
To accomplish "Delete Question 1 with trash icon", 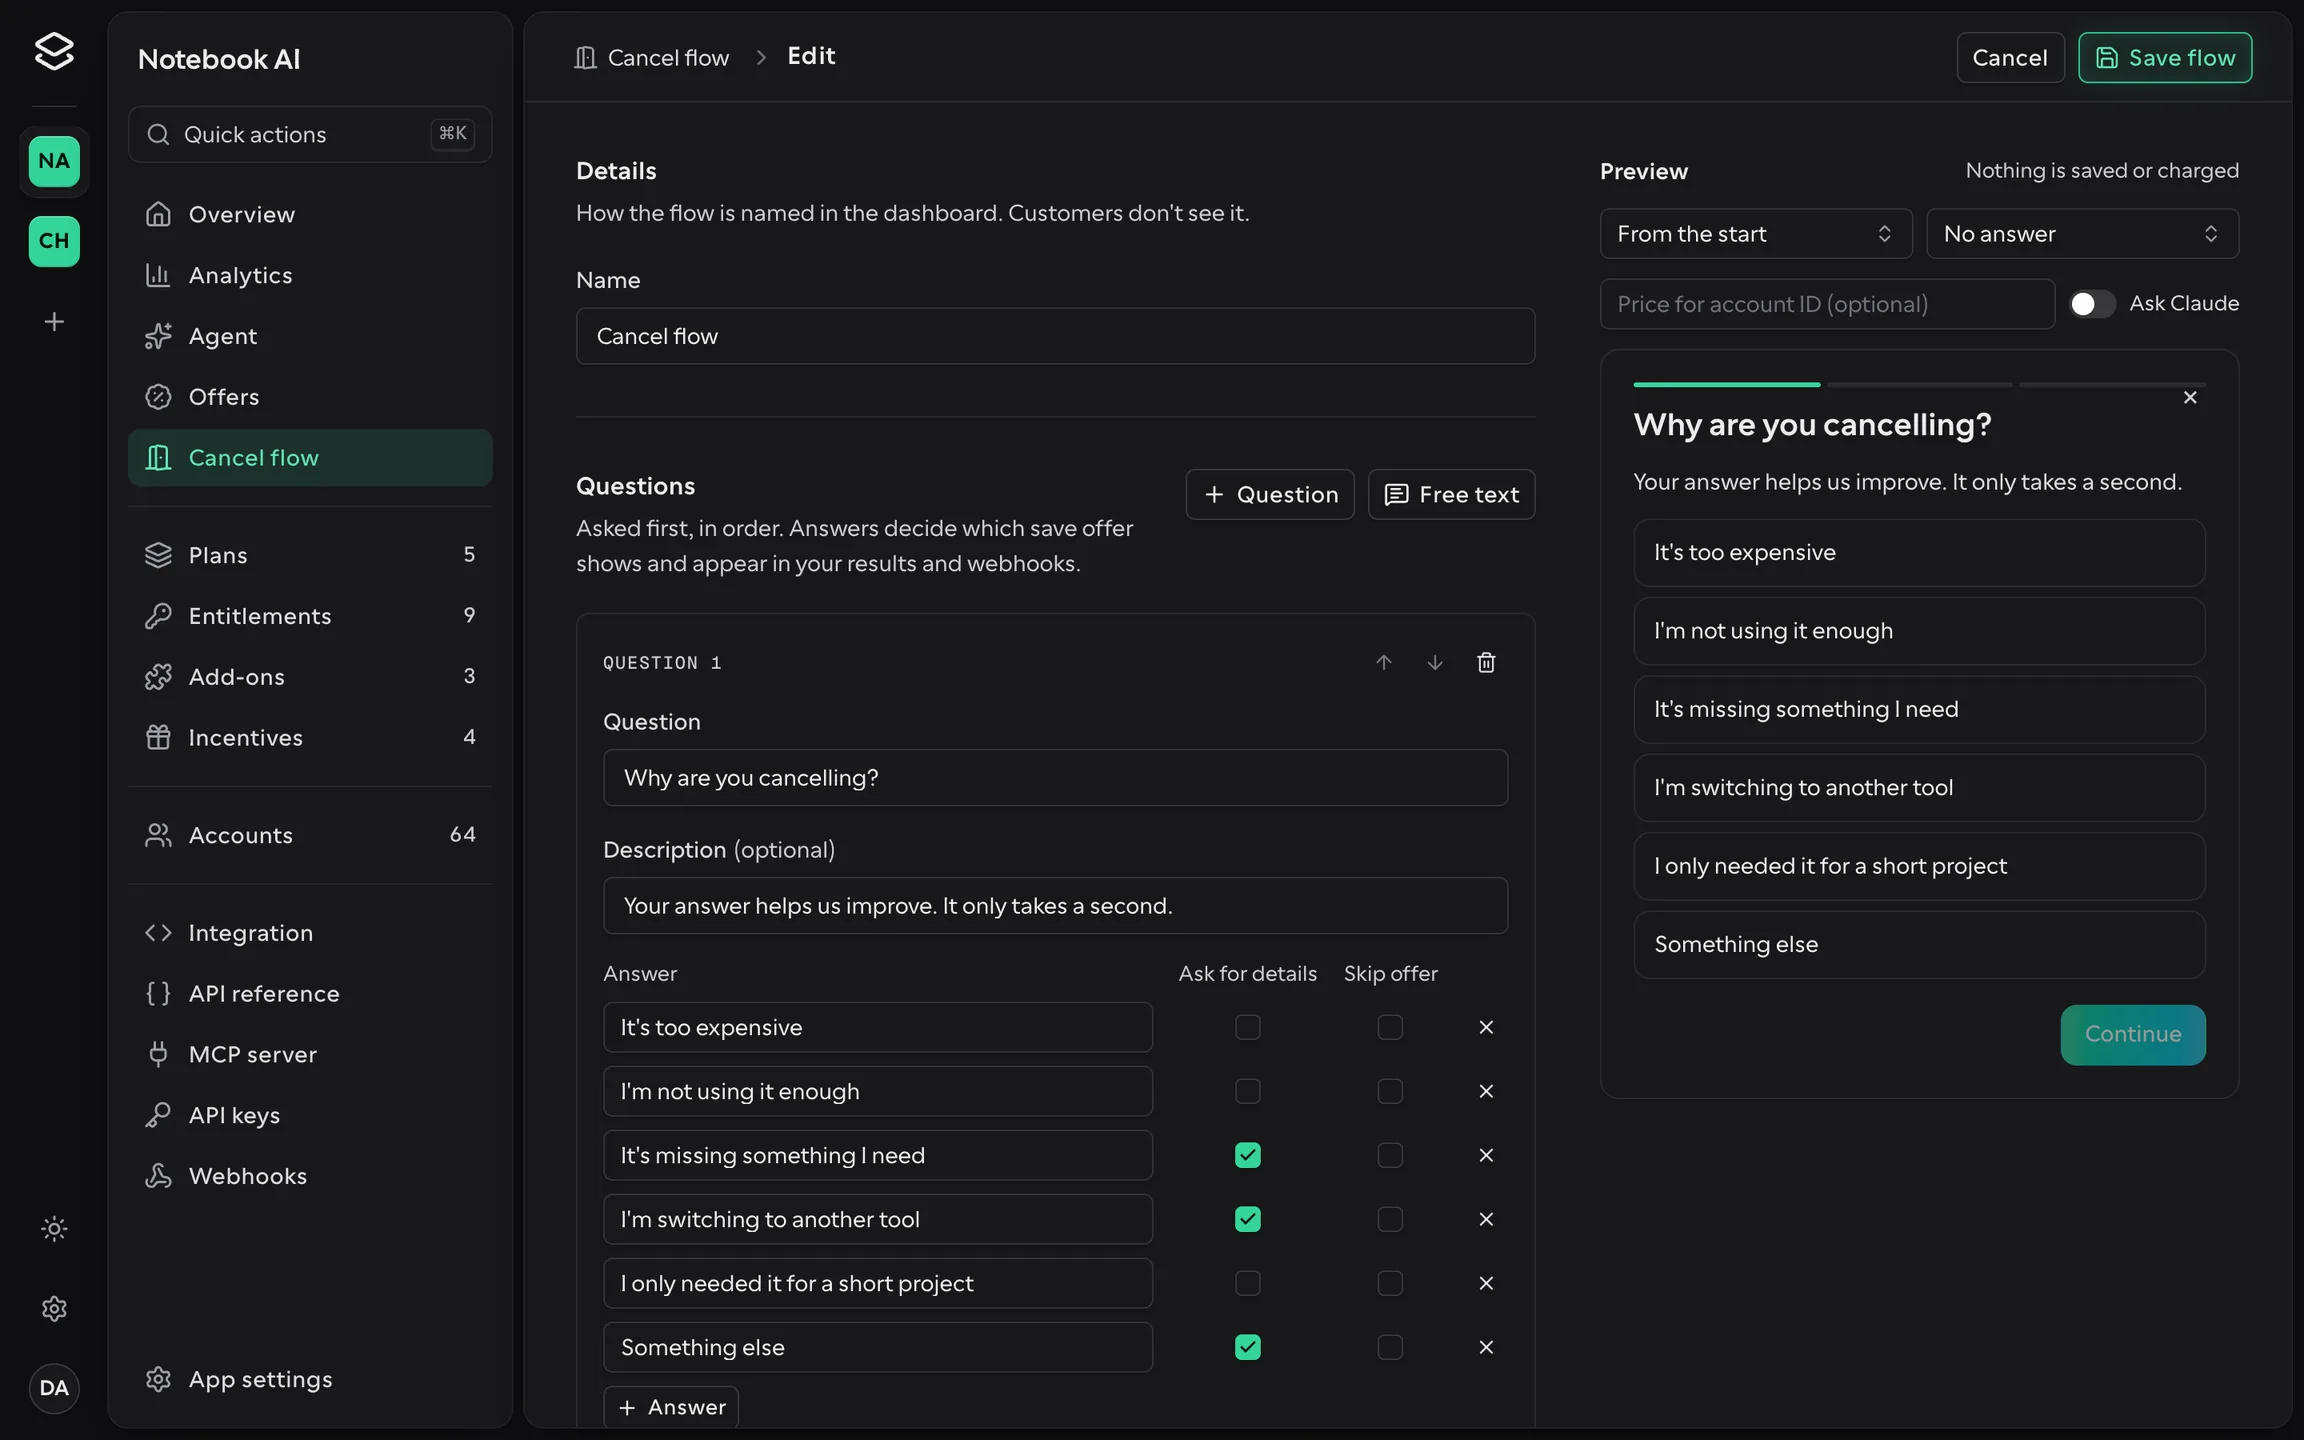I will coord(1486,663).
